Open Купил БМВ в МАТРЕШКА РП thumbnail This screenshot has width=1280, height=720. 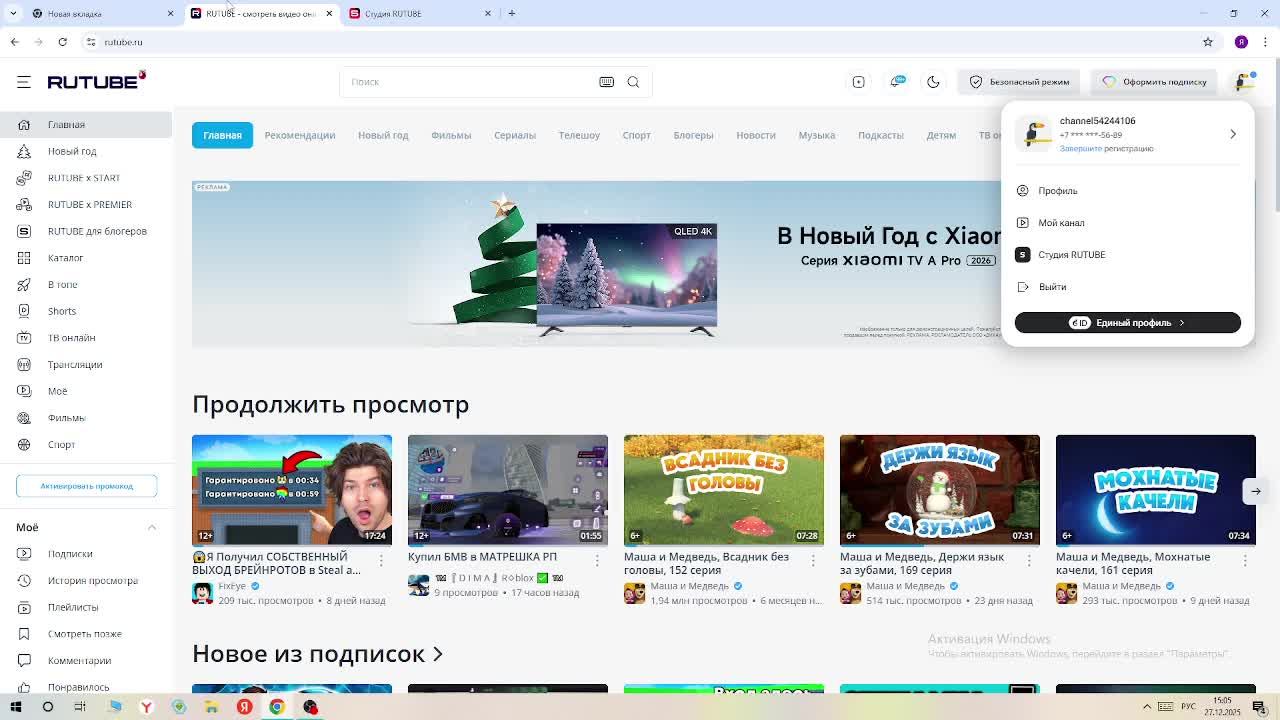tap(508, 490)
